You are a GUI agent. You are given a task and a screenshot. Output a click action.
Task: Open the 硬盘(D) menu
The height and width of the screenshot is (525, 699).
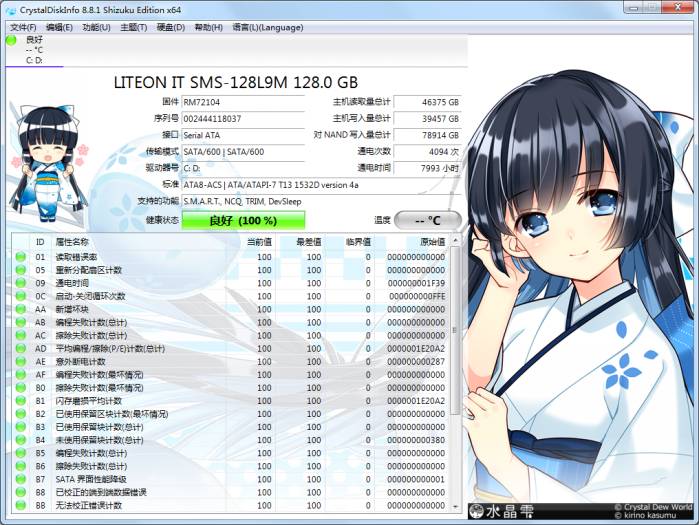171,28
